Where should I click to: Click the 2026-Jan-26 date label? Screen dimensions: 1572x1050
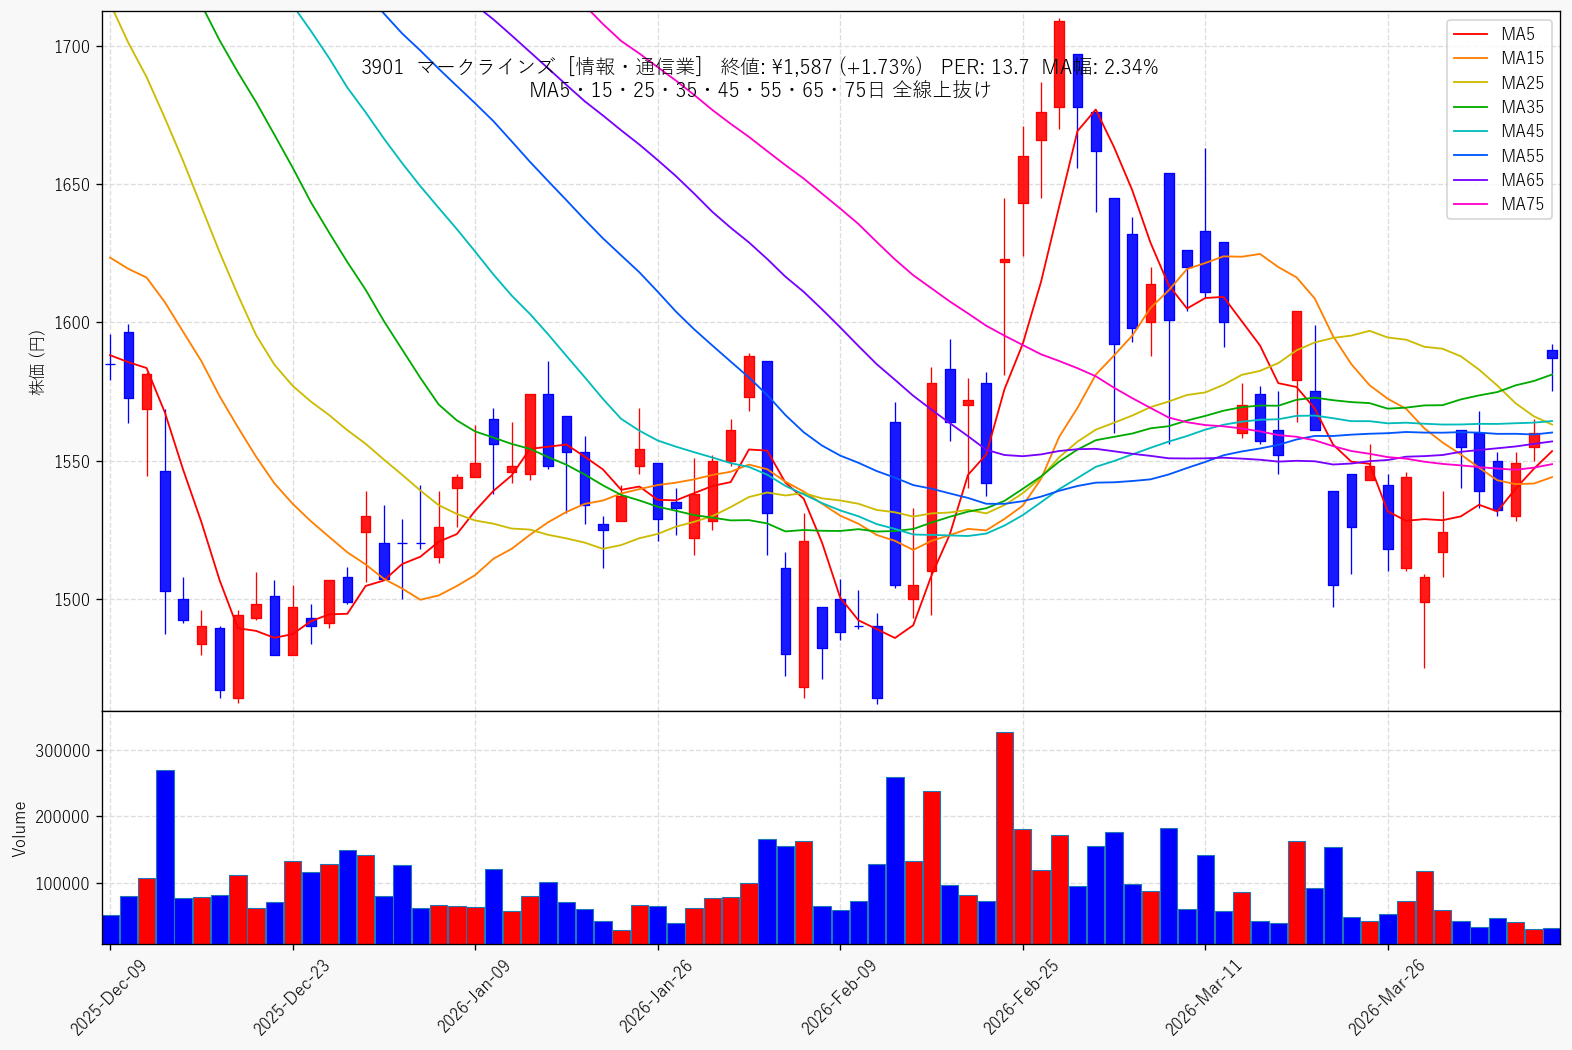(x=655, y=996)
